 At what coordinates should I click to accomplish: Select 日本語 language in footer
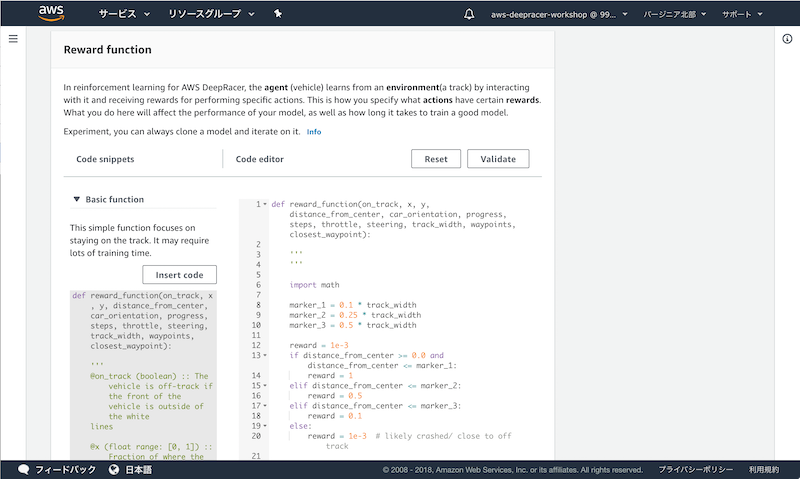click(139, 469)
